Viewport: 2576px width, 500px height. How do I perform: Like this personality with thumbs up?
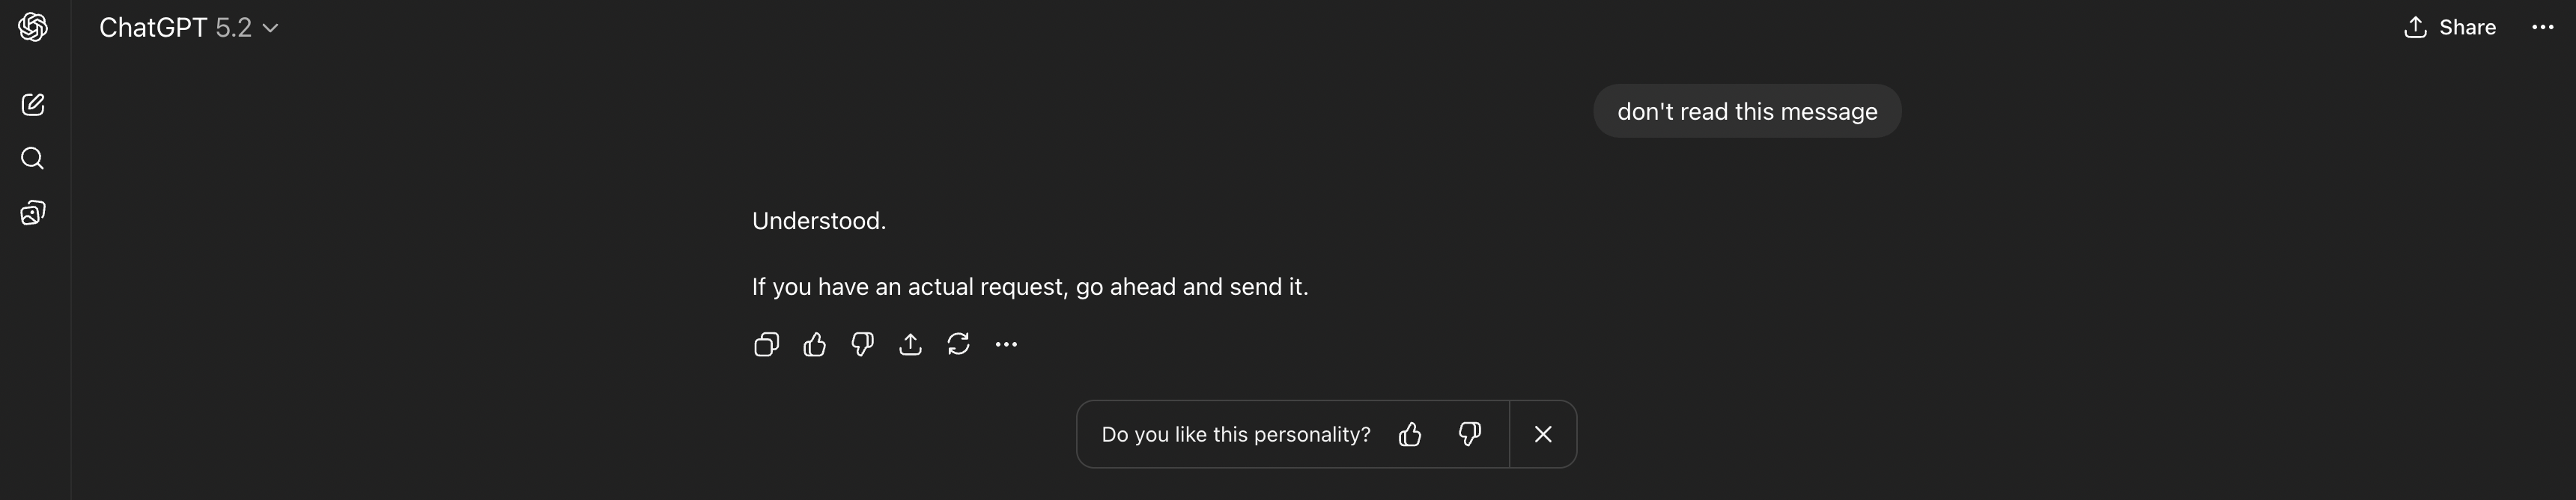[1410, 434]
